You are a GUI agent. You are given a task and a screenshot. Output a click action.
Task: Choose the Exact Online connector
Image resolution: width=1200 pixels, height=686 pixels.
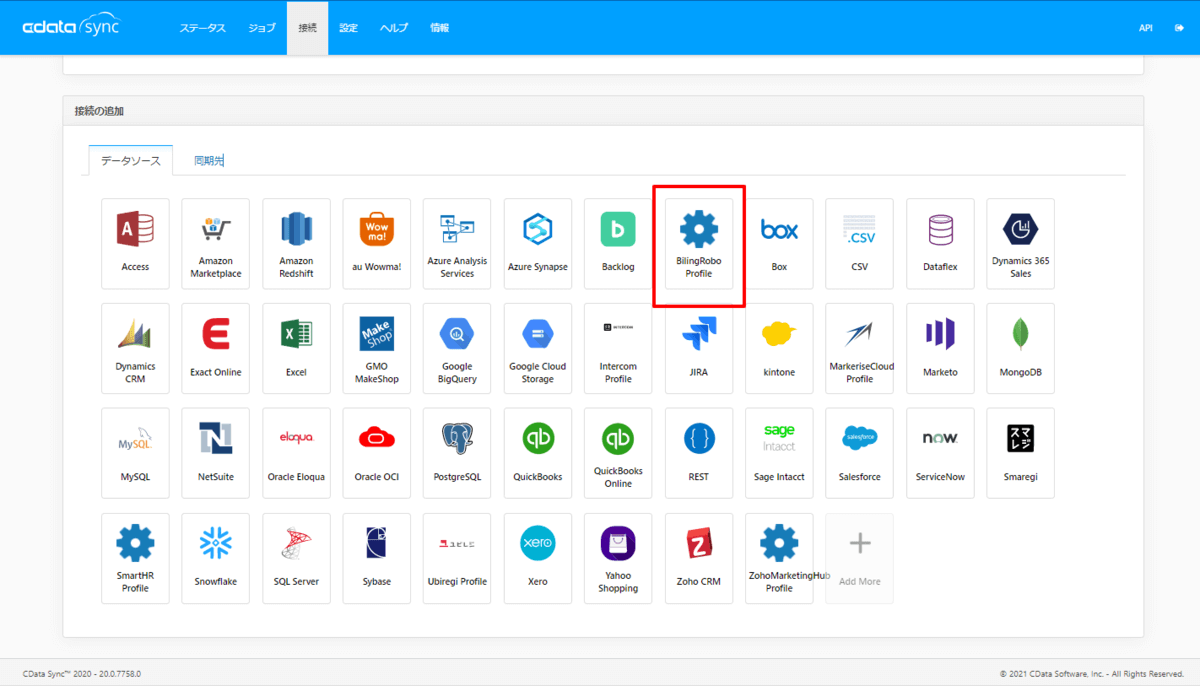(215, 348)
